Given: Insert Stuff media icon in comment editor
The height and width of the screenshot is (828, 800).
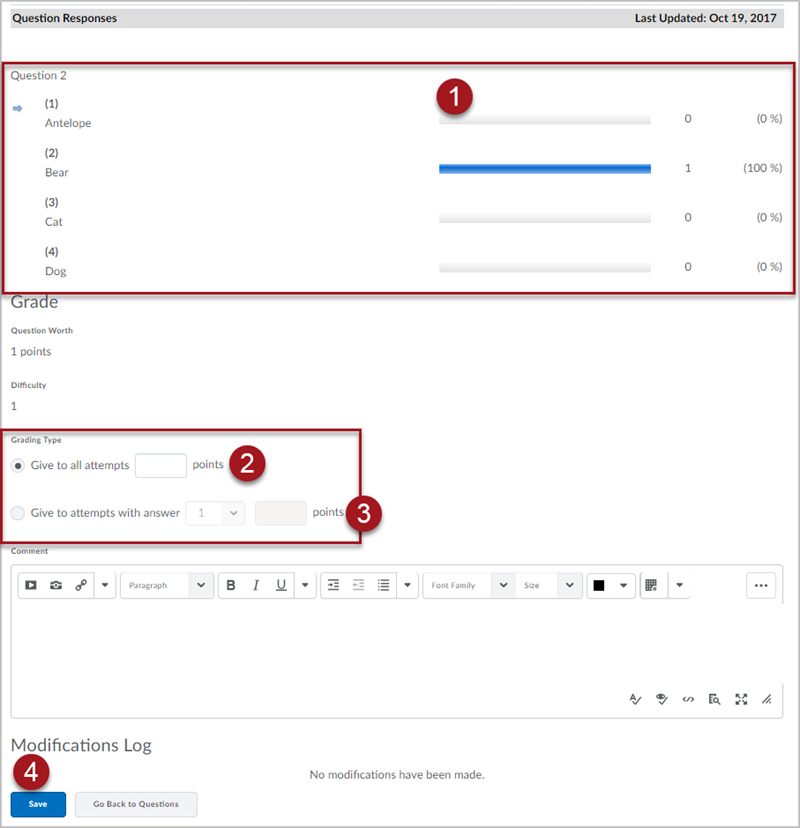Looking at the screenshot, I should 31,585.
